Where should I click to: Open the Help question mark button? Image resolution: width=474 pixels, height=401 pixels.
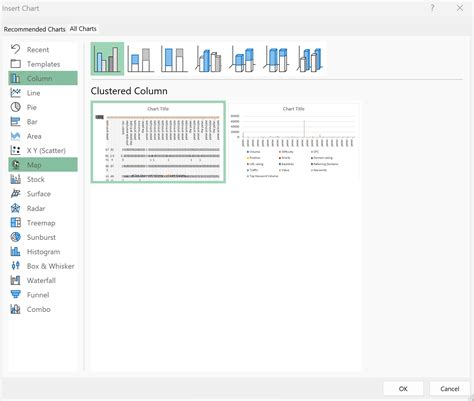tap(432, 8)
